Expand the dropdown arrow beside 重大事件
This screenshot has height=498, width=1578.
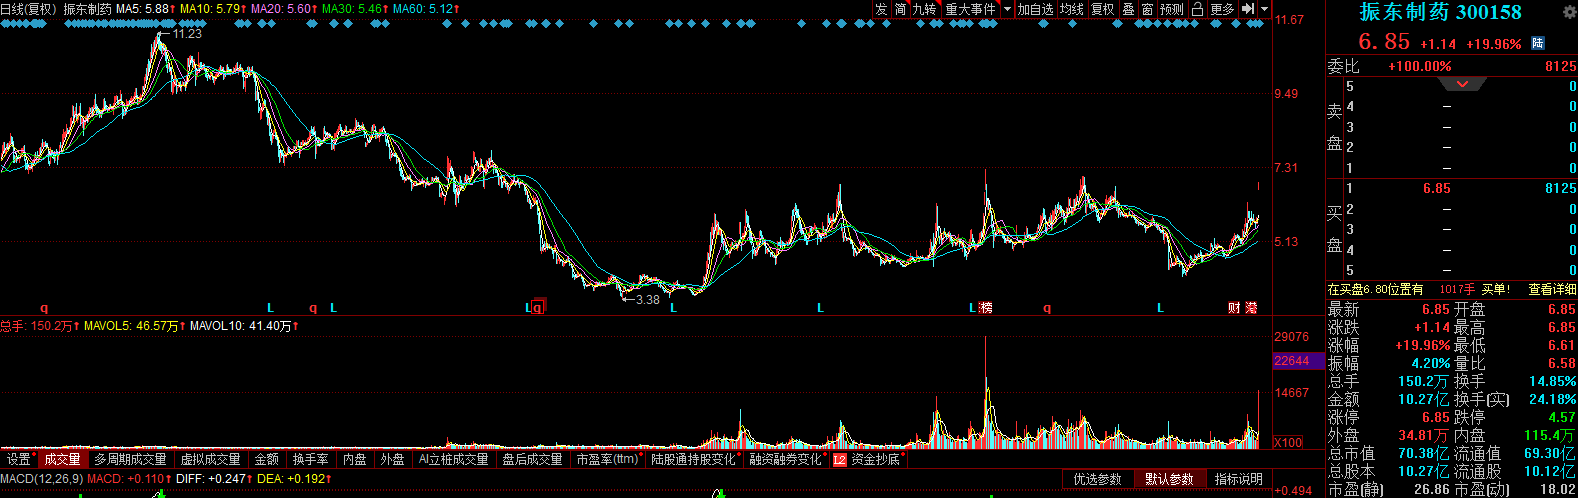pos(1007,9)
